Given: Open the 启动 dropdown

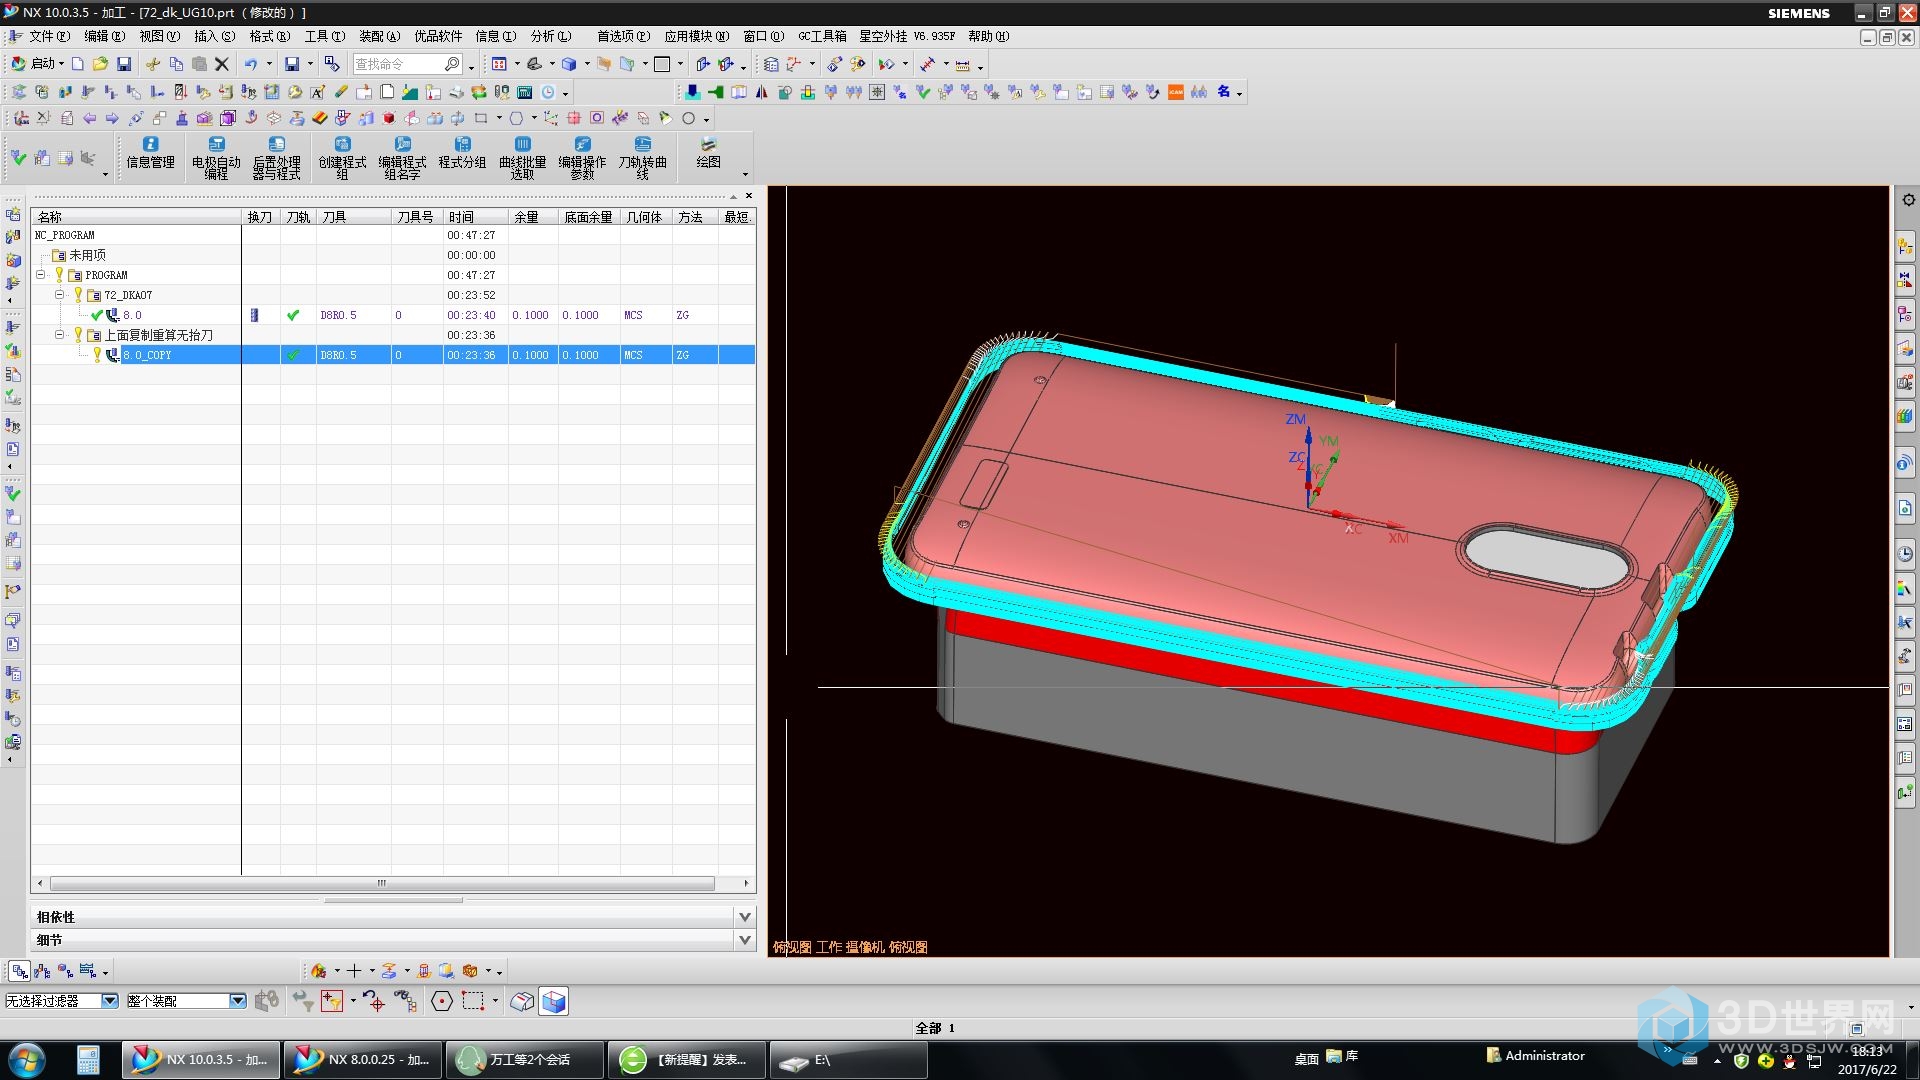Looking at the screenshot, I should coord(37,64).
